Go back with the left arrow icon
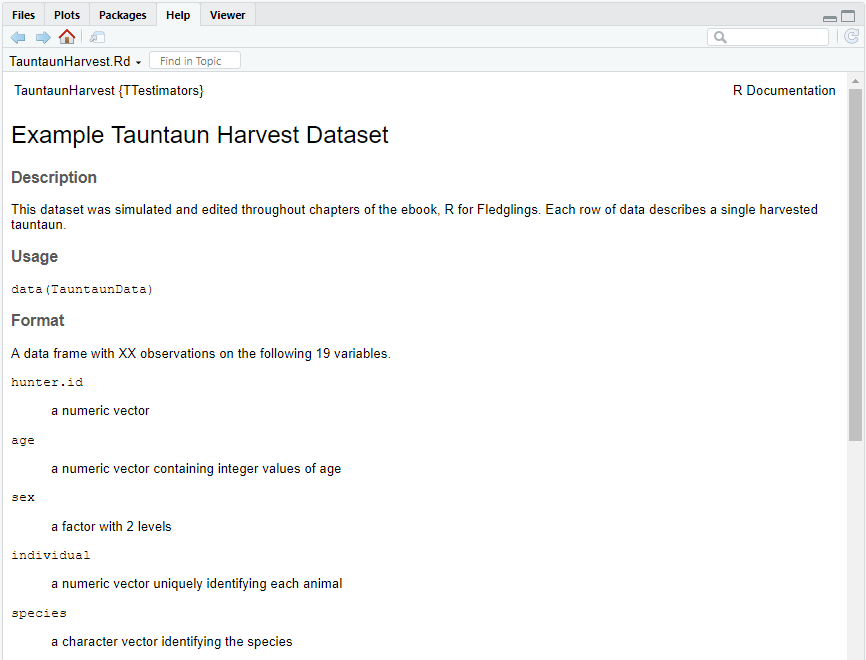Viewport: 866px width, 660px height. tap(18, 38)
